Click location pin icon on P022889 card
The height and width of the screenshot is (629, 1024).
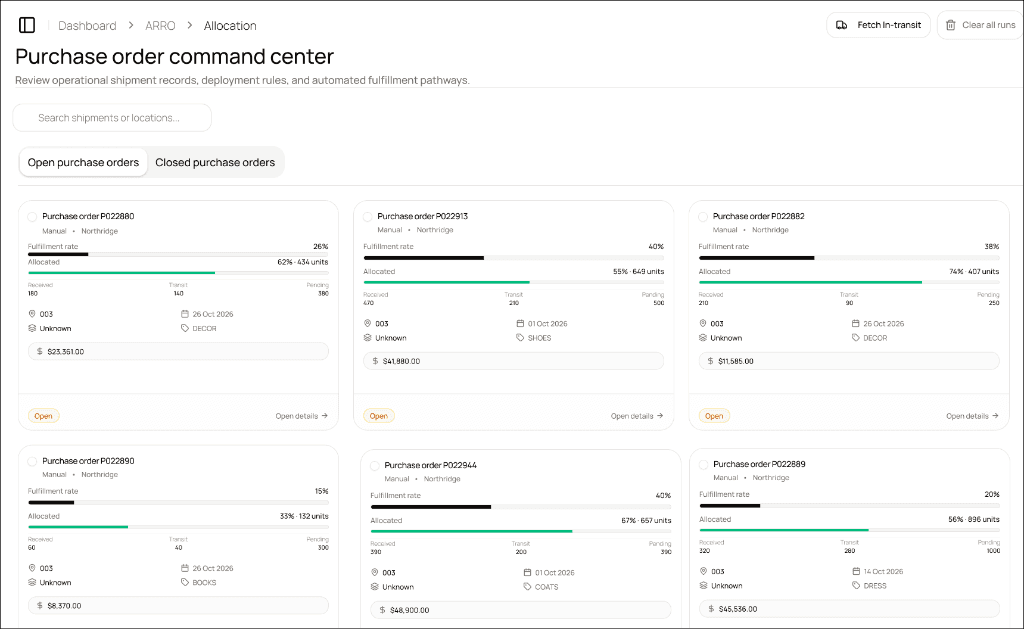(x=703, y=571)
